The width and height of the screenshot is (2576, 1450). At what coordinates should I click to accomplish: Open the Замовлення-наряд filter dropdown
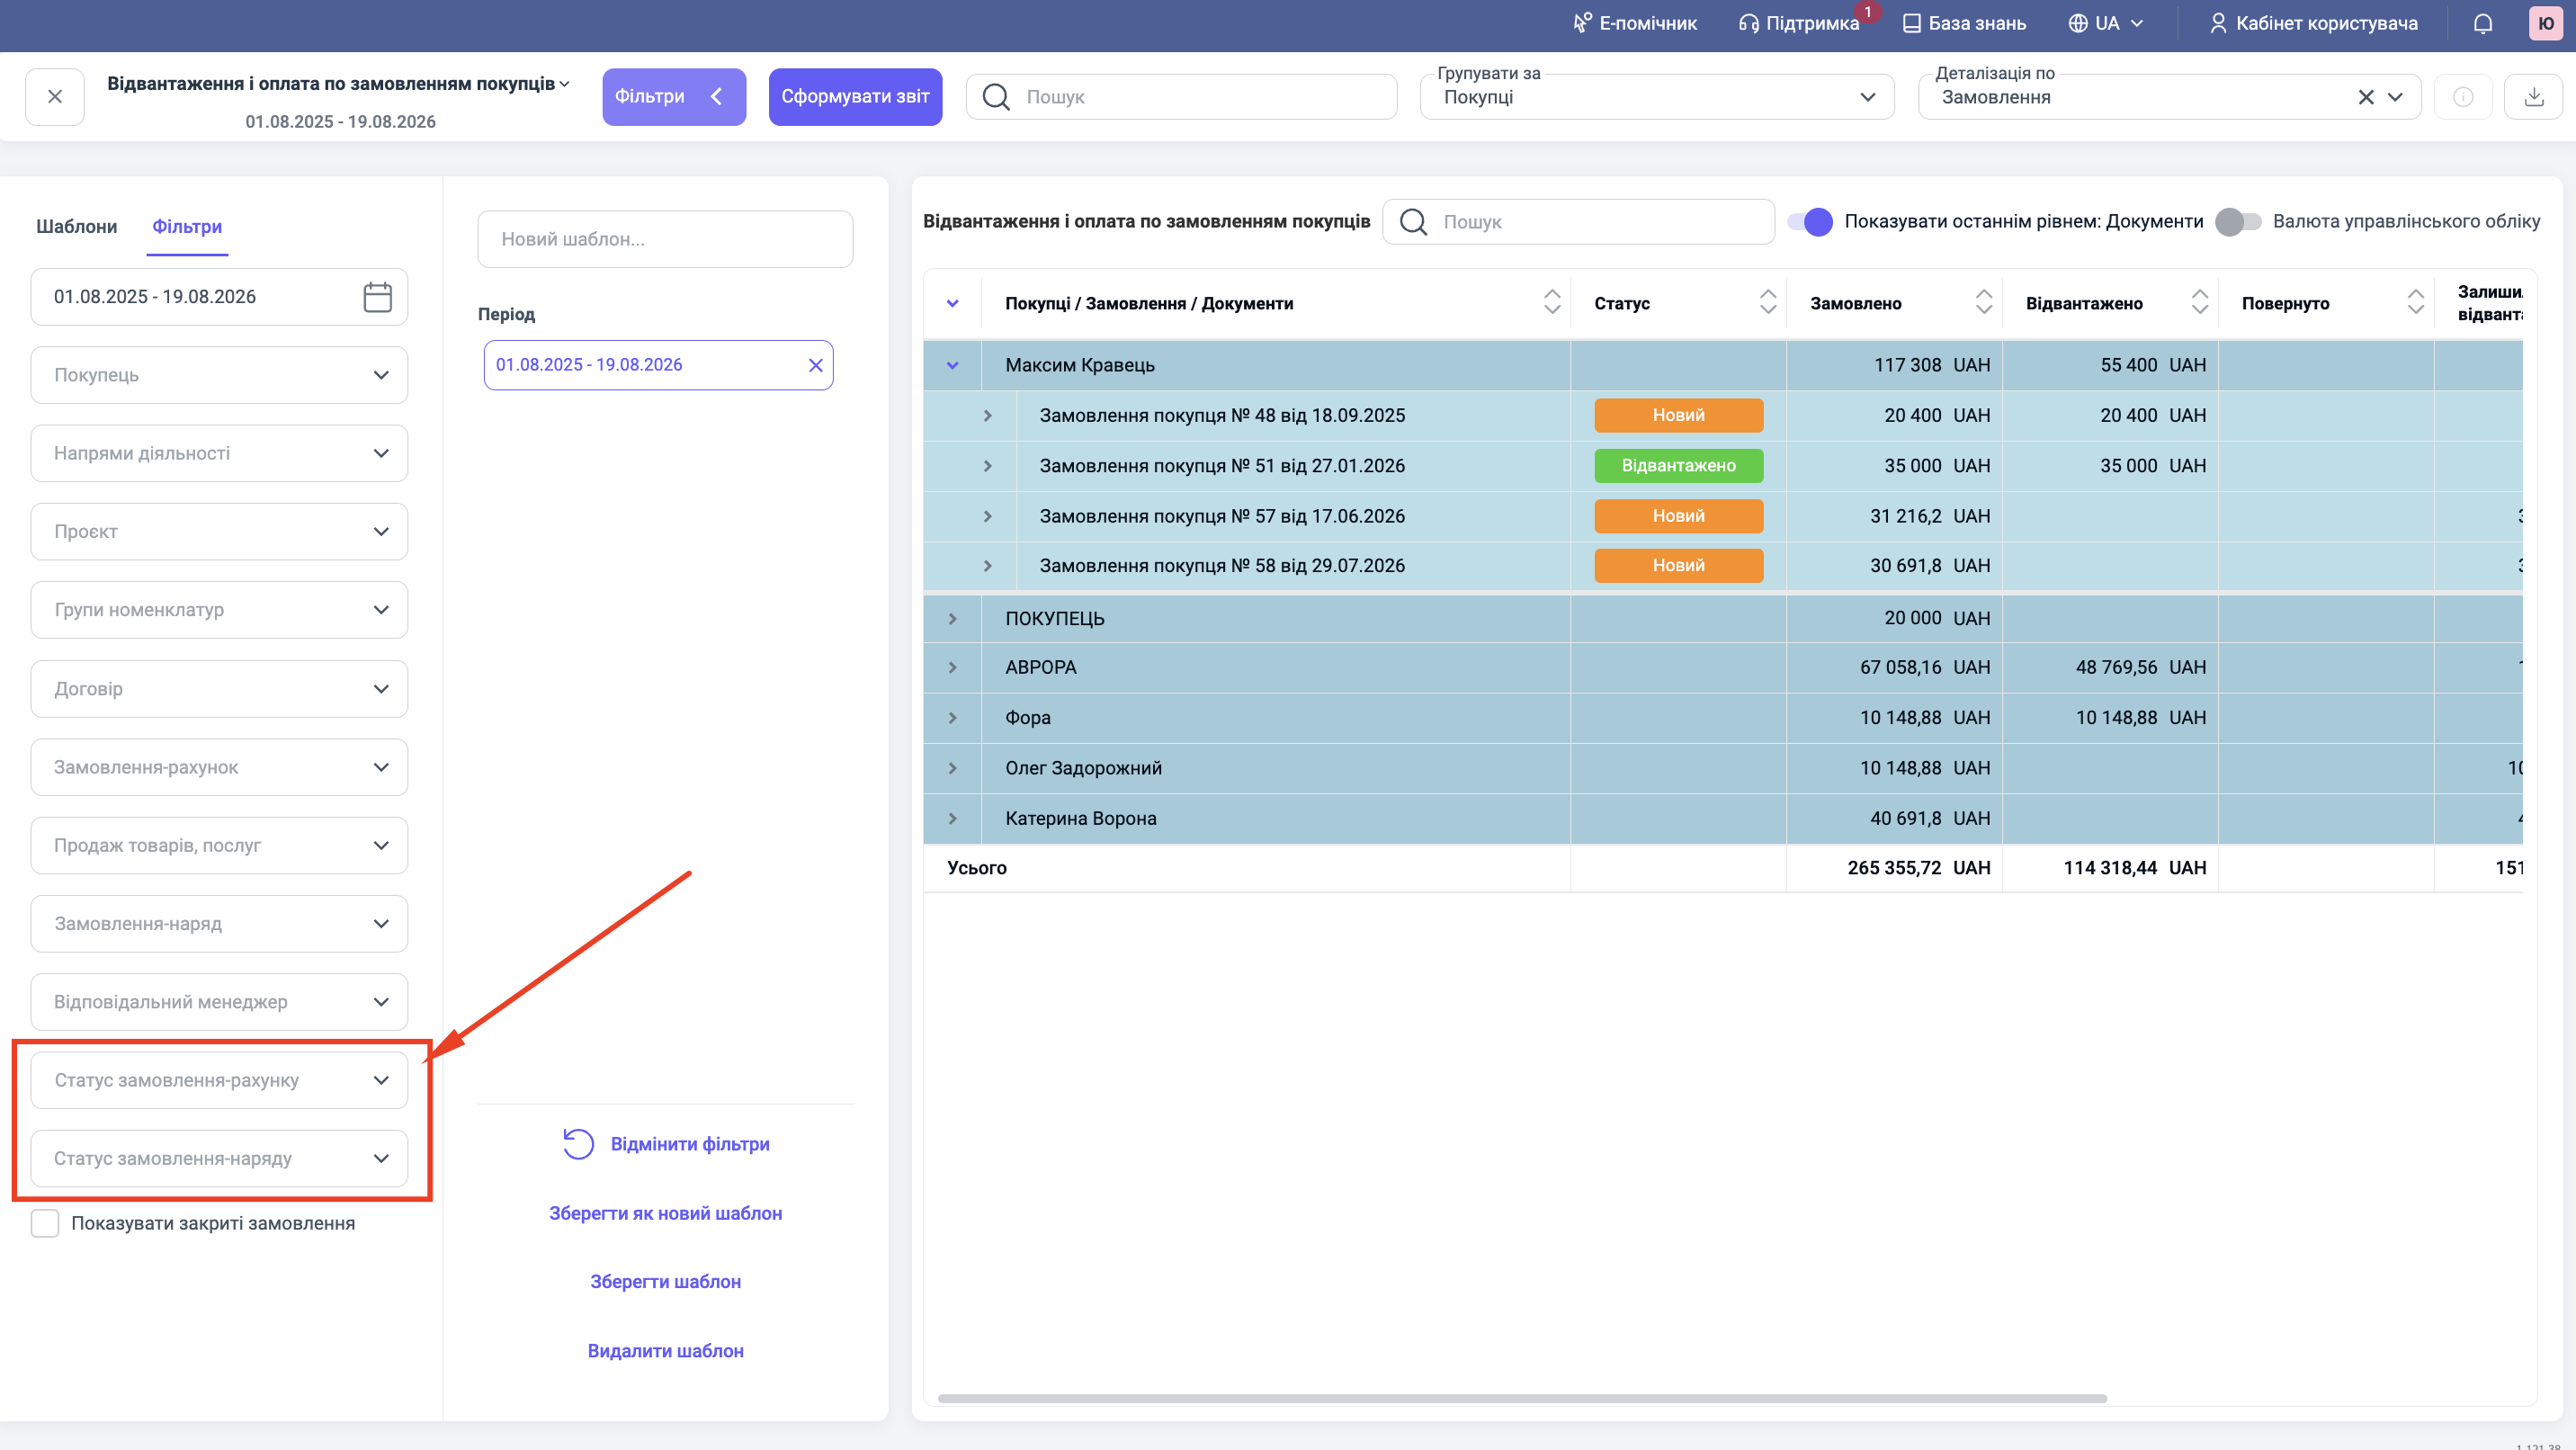pyautogui.click(x=219, y=924)
